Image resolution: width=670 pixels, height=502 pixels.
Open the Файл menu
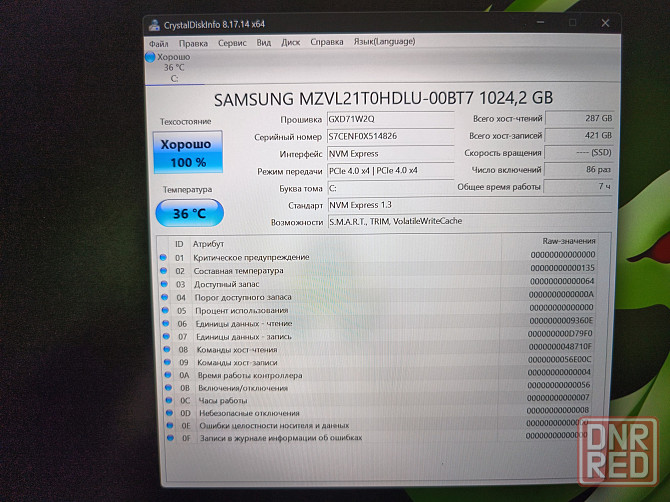pyautogui.click(x=158, y=43)
